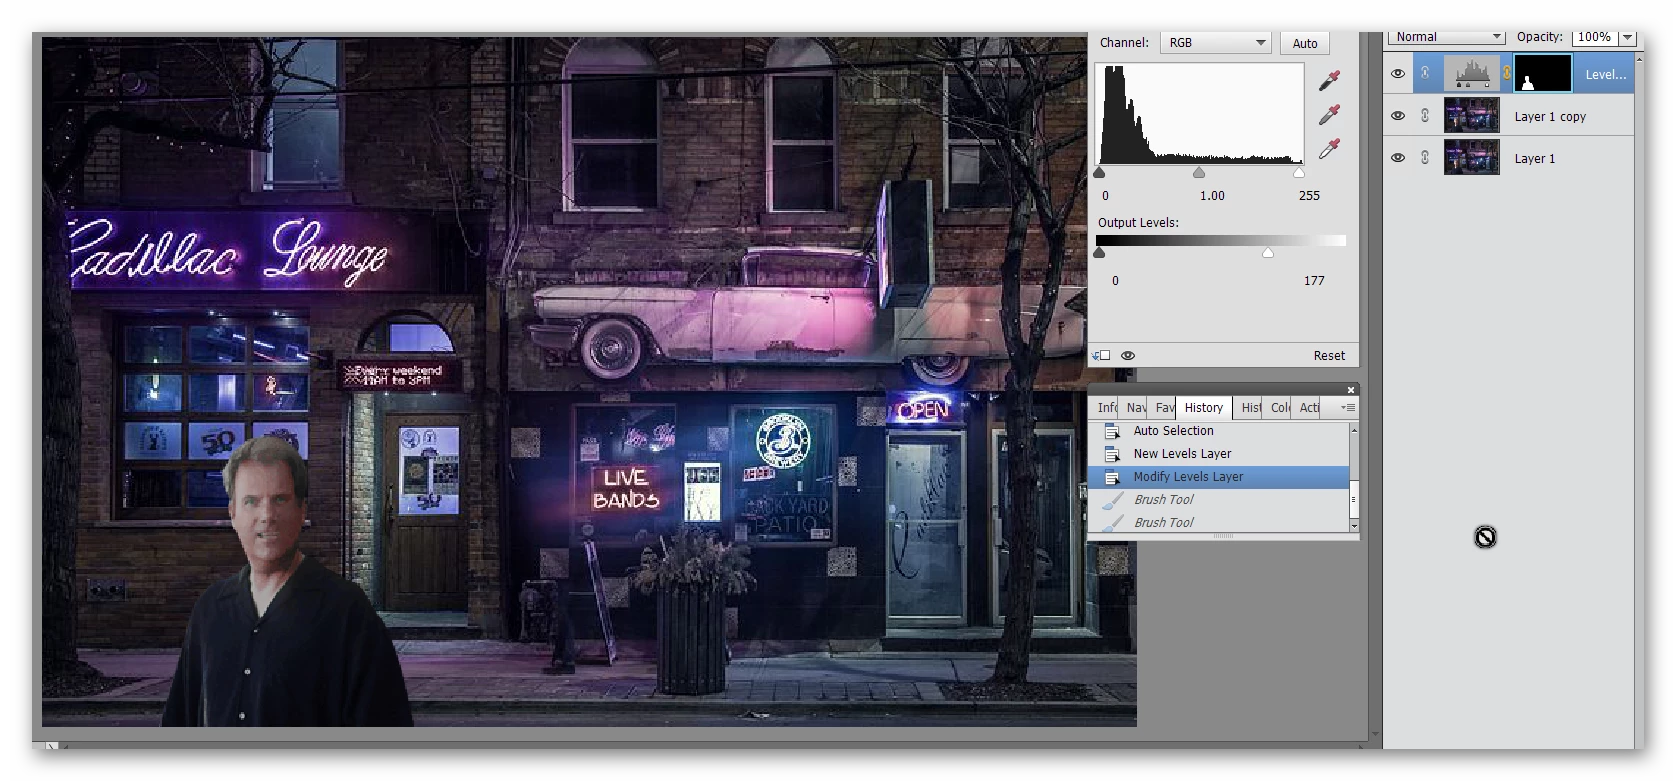Click the output level value 177

coord(1314,281)
